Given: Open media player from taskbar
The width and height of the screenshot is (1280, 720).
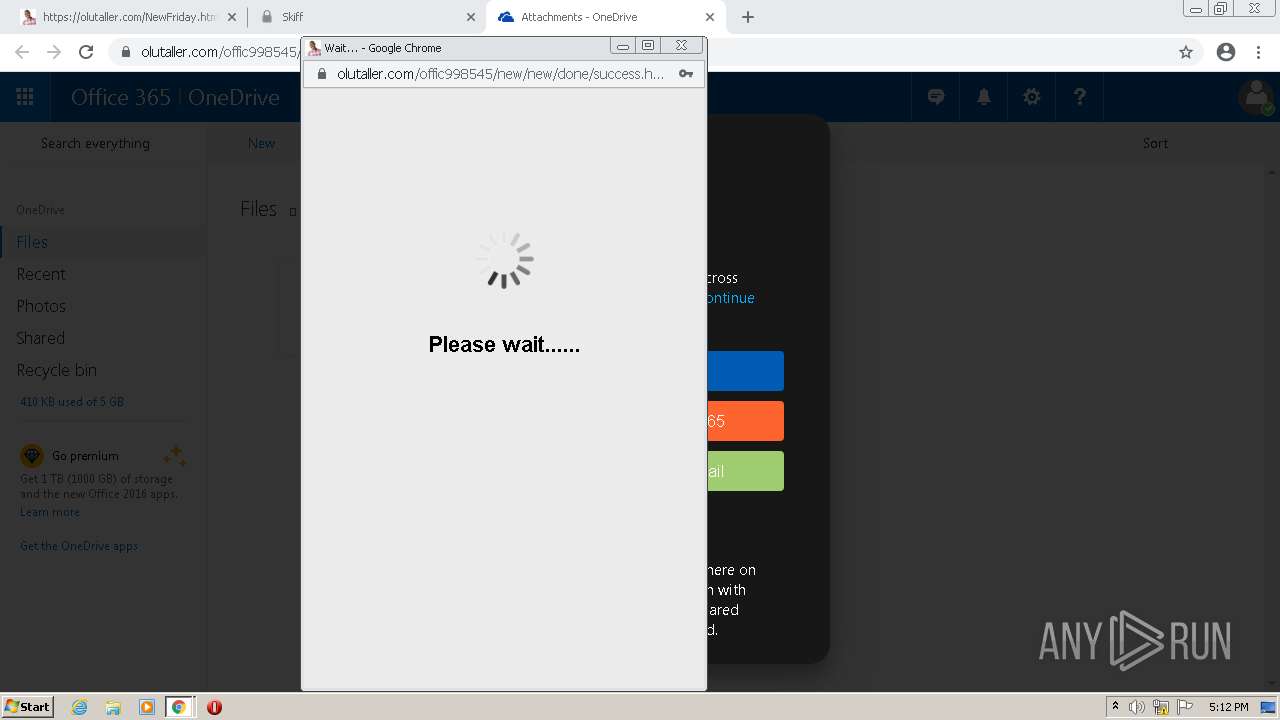Looking at the screenshot, I should pos(146,707).
